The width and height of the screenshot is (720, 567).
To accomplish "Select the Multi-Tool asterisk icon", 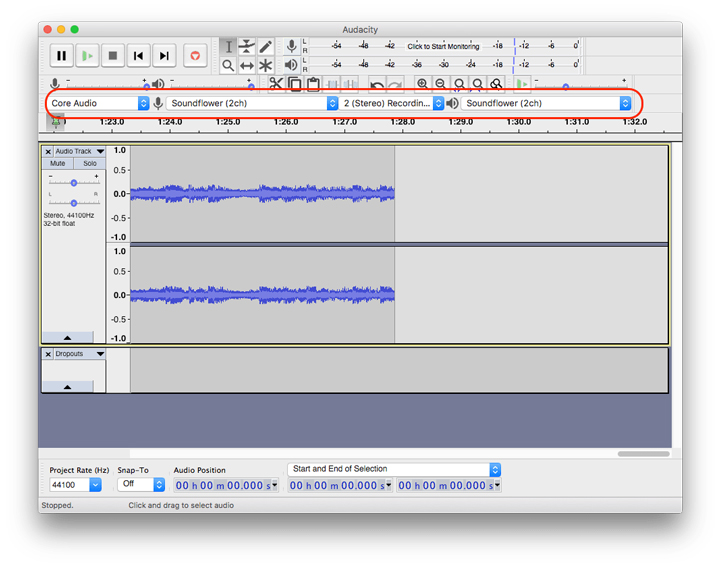I will 266,65.
